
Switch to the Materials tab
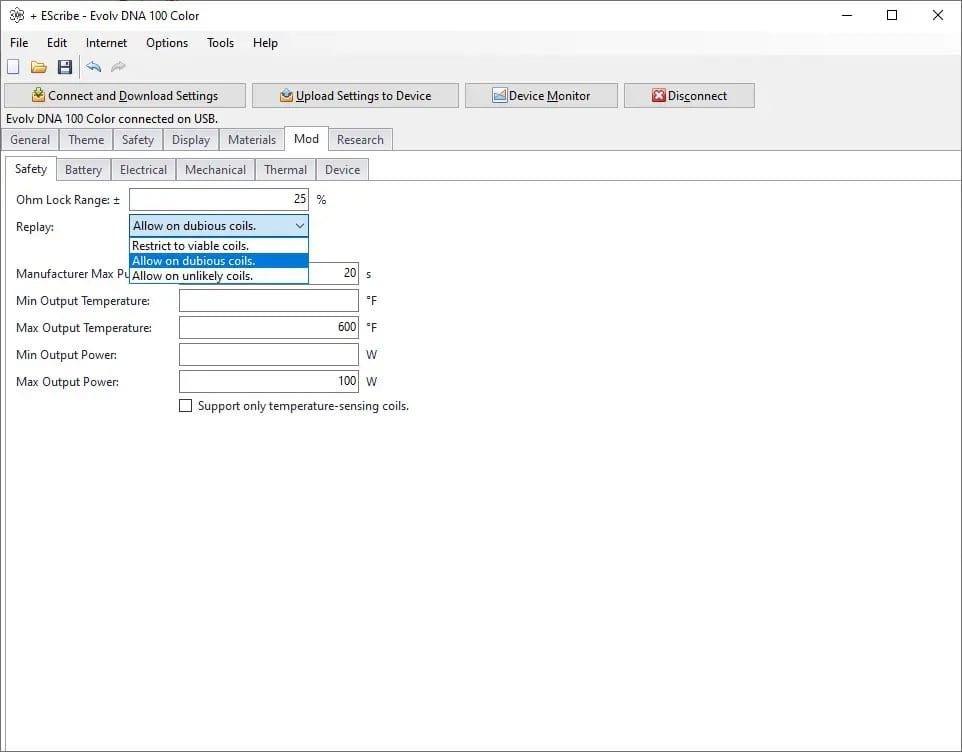pyautogui.click(x=252, y=140)
